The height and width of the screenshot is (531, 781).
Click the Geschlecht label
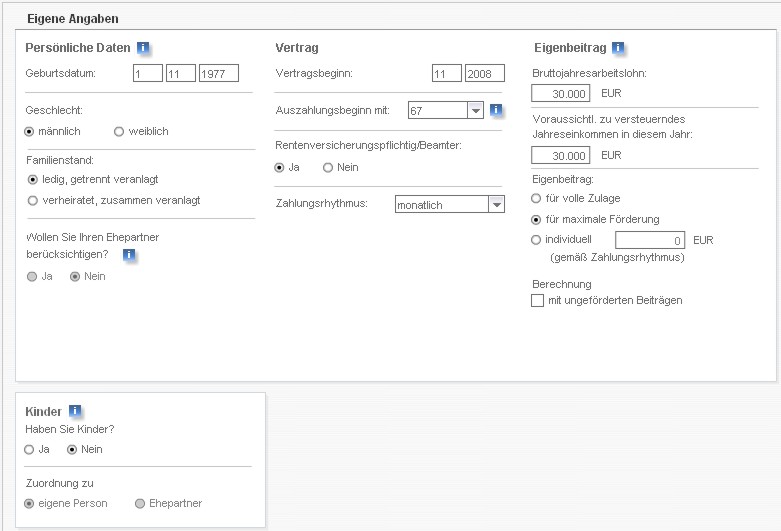click(54, 110)
